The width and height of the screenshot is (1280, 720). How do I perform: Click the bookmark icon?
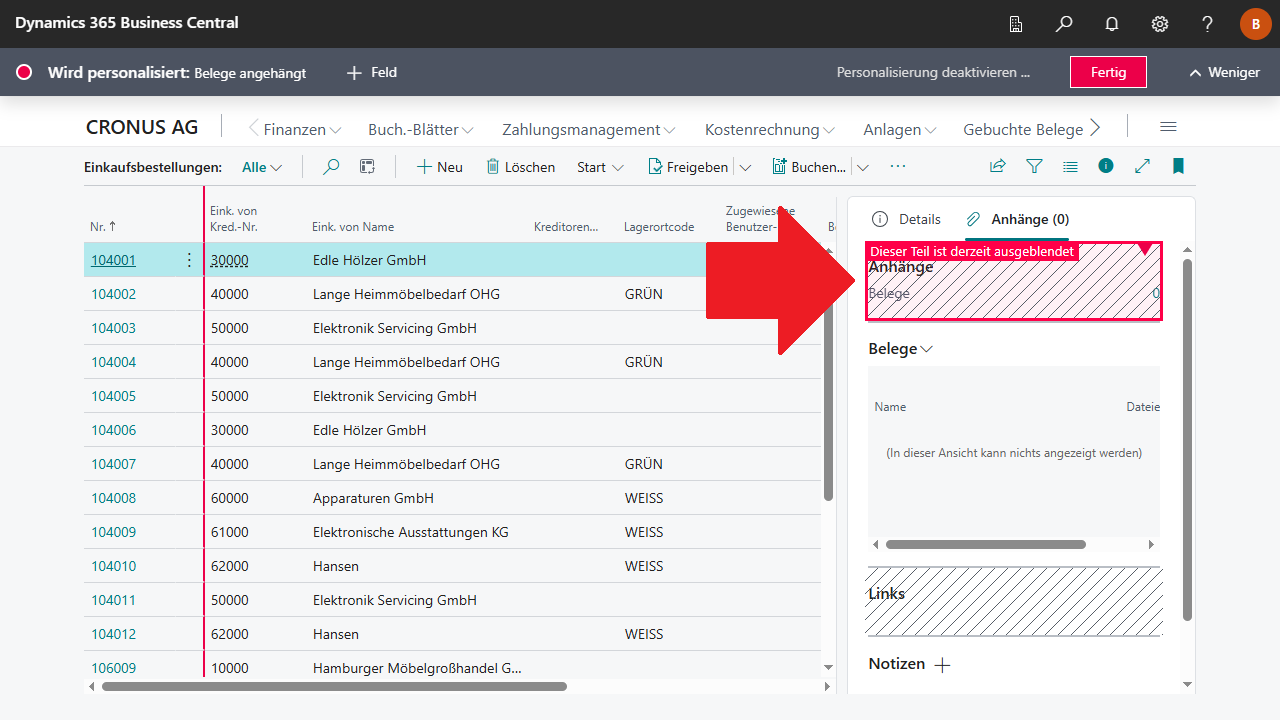pyautogui.click(x=1178, y=166)
